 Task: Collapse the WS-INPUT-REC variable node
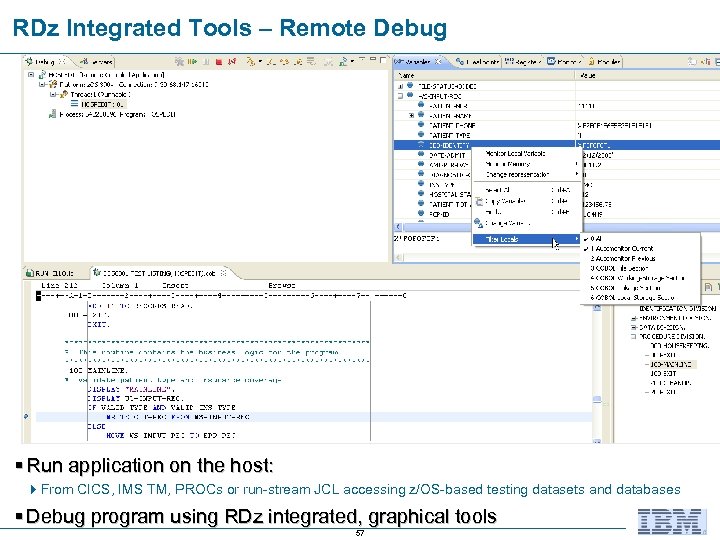[400, 96]
